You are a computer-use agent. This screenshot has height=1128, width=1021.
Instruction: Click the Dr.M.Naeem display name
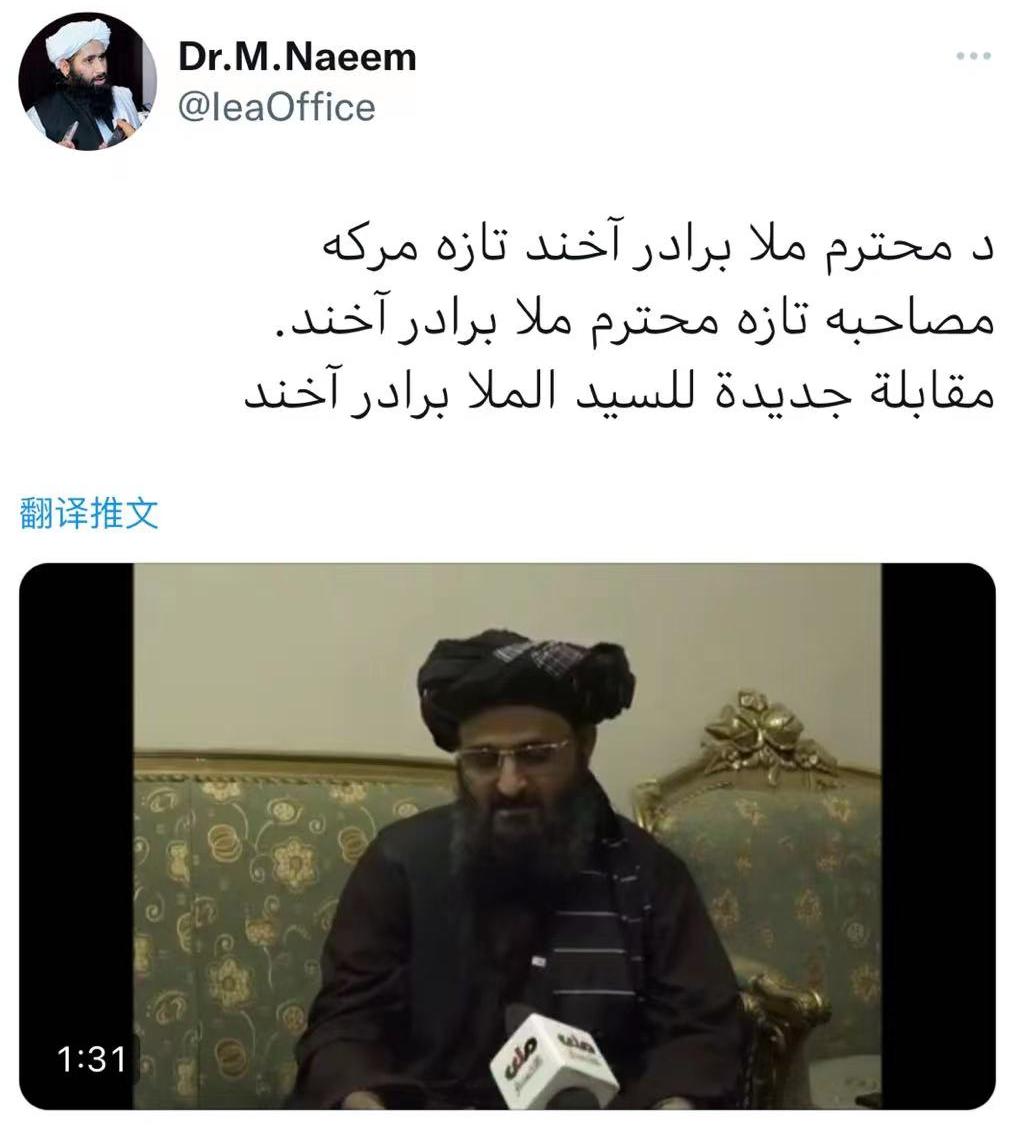297,57
